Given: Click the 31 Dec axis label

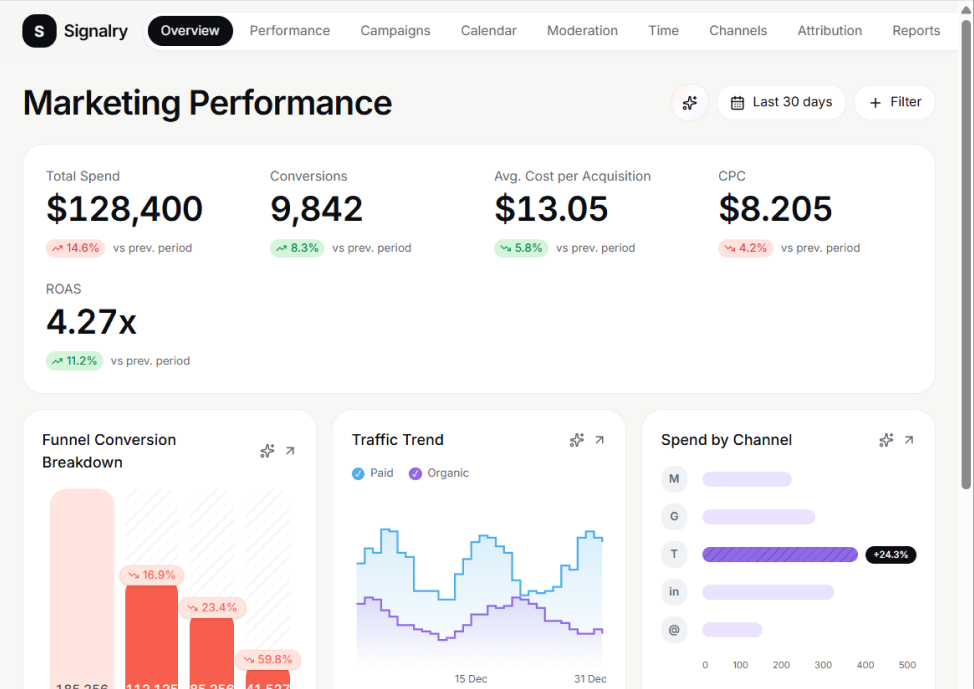Looking at the screenshot, I should [590, 679].
